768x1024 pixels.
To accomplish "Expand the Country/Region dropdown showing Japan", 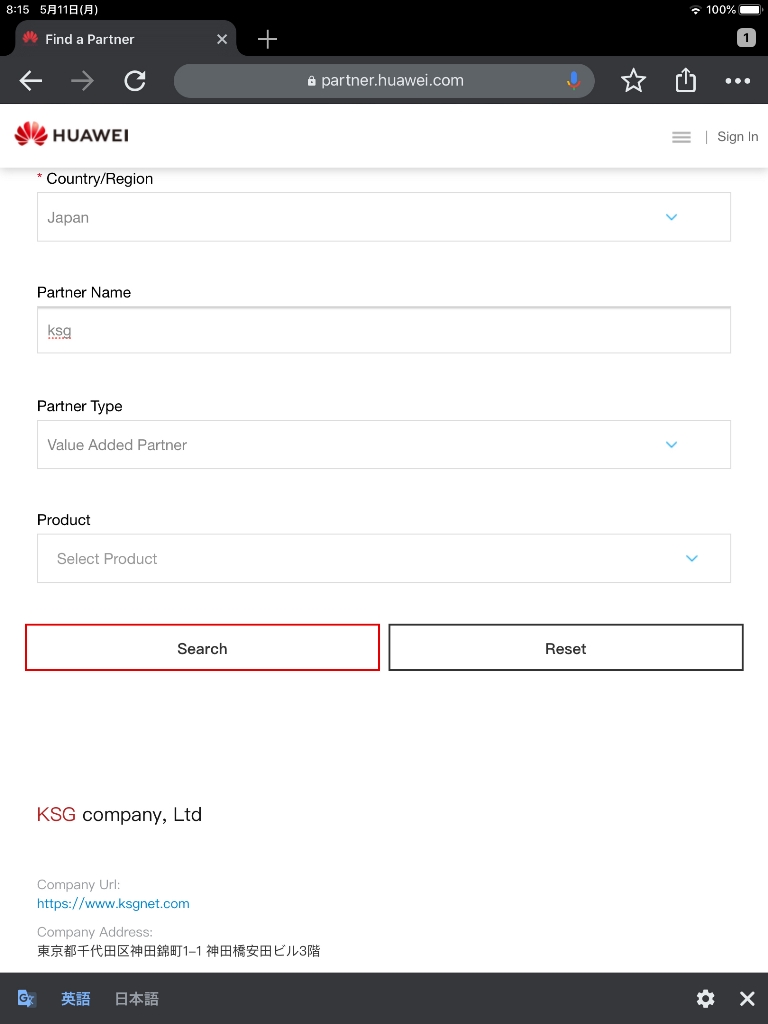I will 383,217.
